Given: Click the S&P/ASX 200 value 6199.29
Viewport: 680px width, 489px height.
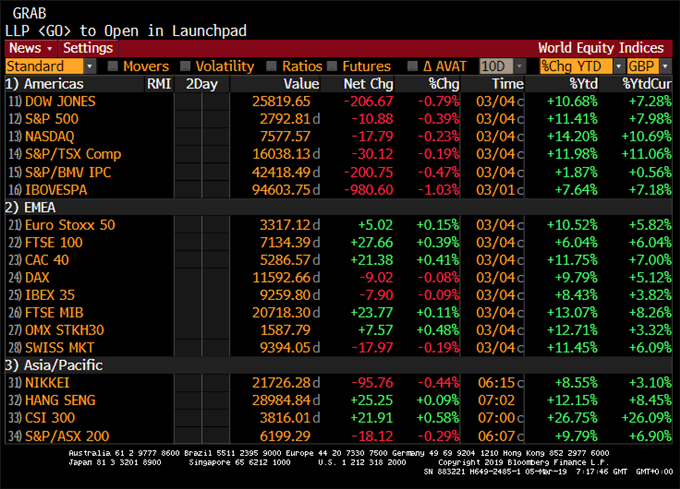Looking at the screenshot, I should pos(285,436).
